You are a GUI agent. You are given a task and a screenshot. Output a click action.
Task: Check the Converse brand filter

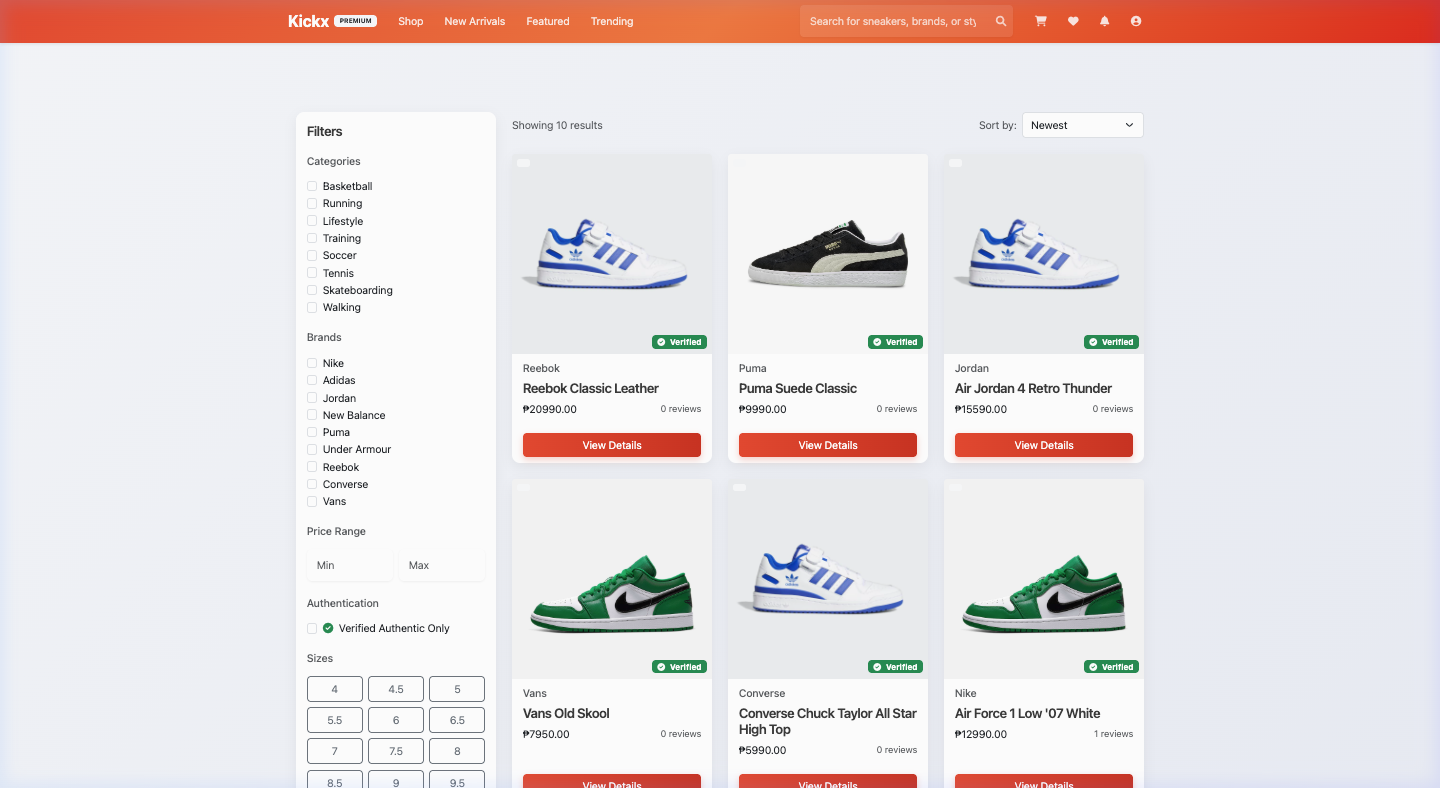[x=312, y=484]
